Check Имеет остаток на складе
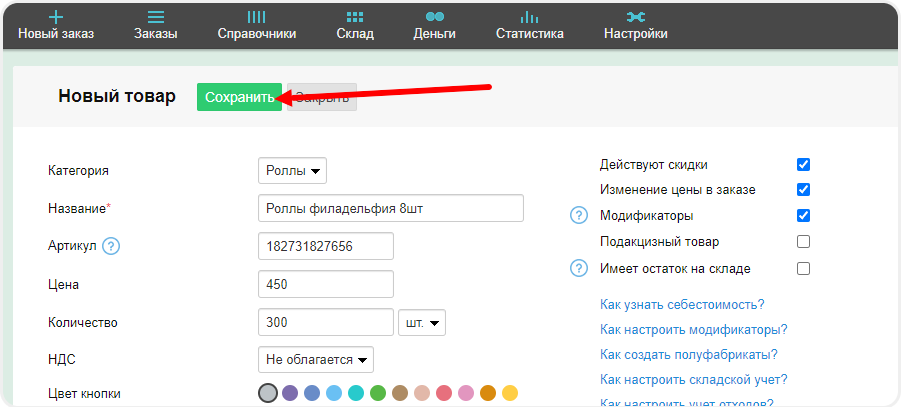The image size is (901, 407). (x=803, y=268)
